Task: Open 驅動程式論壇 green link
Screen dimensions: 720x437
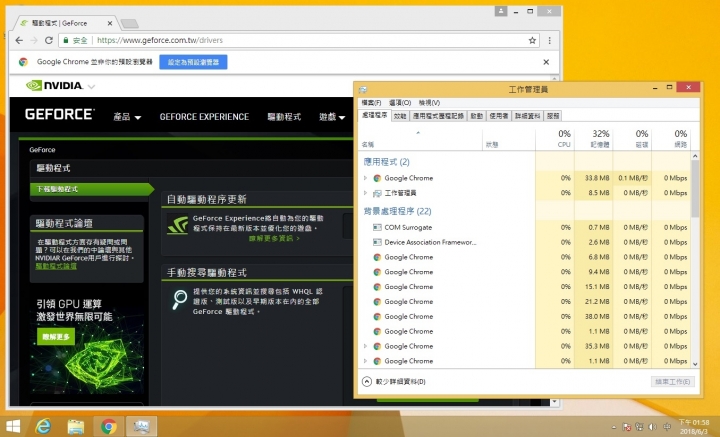Action: (x=56, y=266)
